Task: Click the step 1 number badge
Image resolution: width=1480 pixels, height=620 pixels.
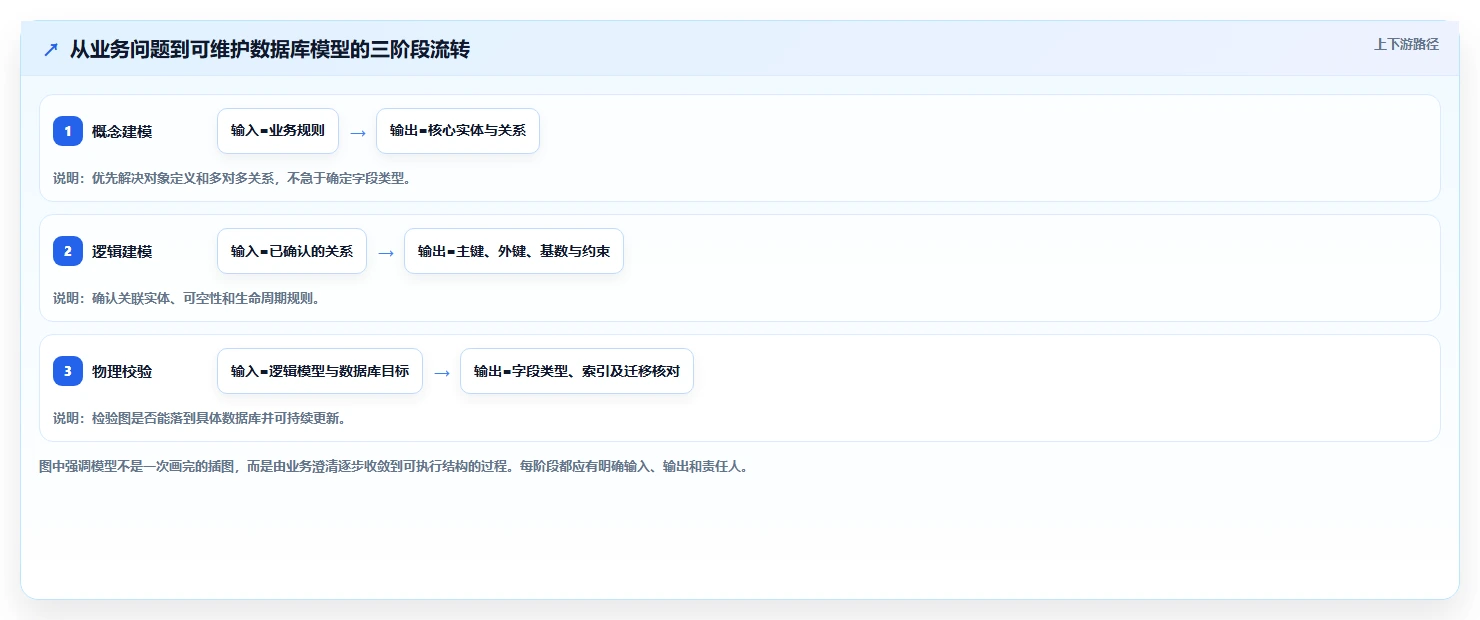Action: click(68, 131)
